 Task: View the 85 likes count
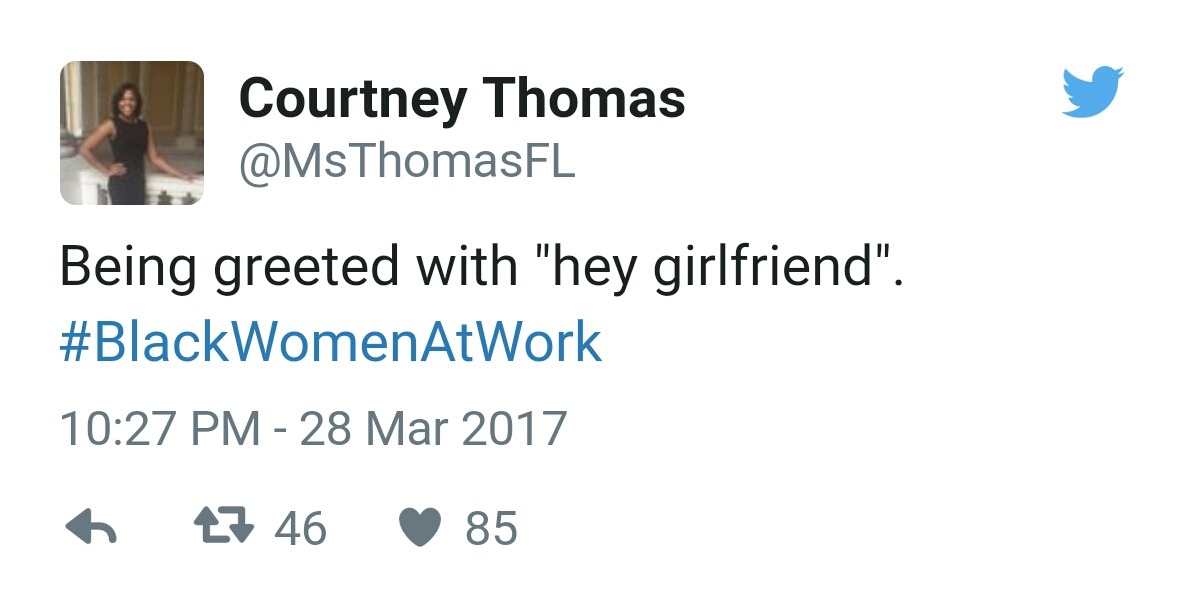[x=491, y=528]
